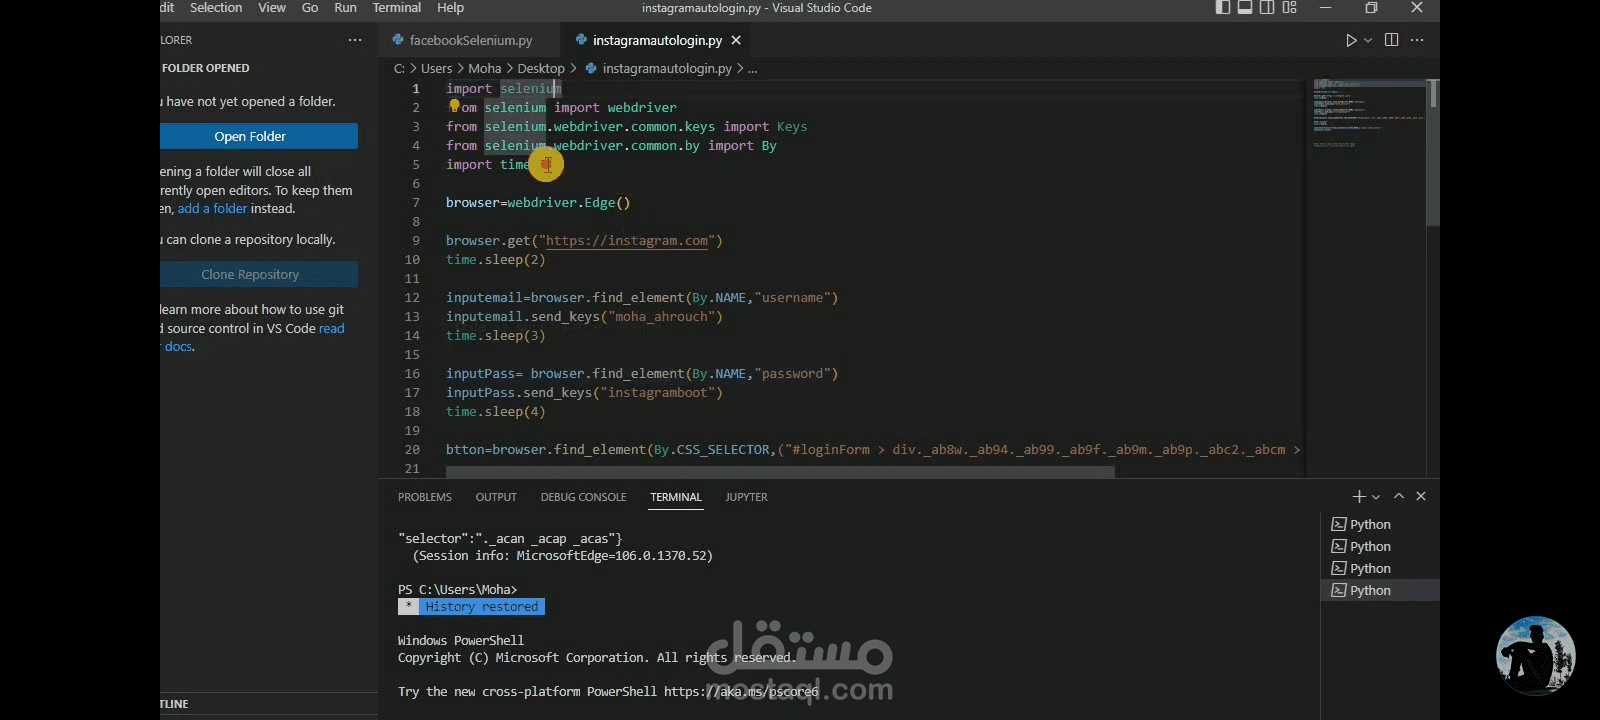Viewport: 1600px width, 720px height.
Task: Open the View menu
Action: (272, 8)
